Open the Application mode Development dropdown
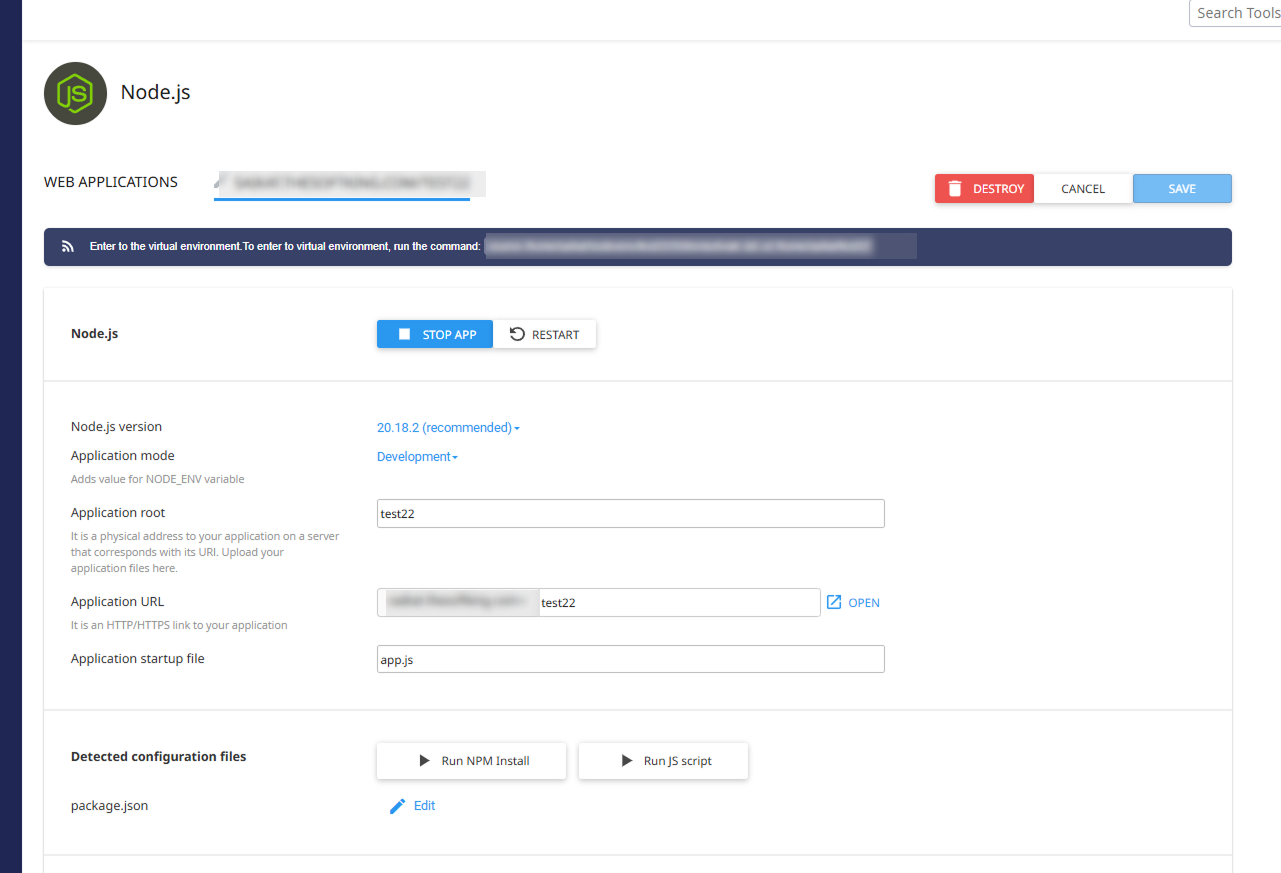The height and width of the screenshot is (873, 1281). (x=417, y=456)
